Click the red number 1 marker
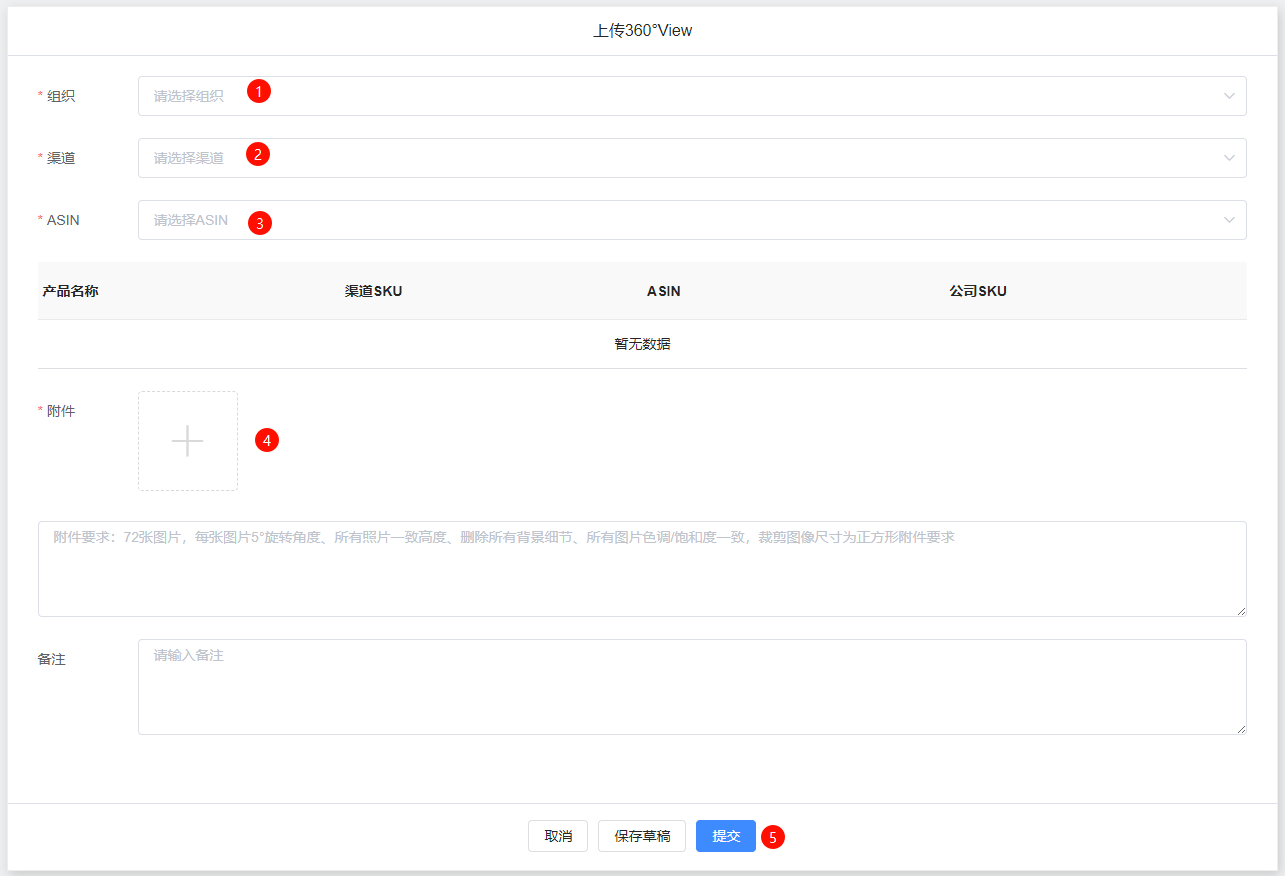Image resolution: width=1285 pixels, height=876 pixels. 259,91
